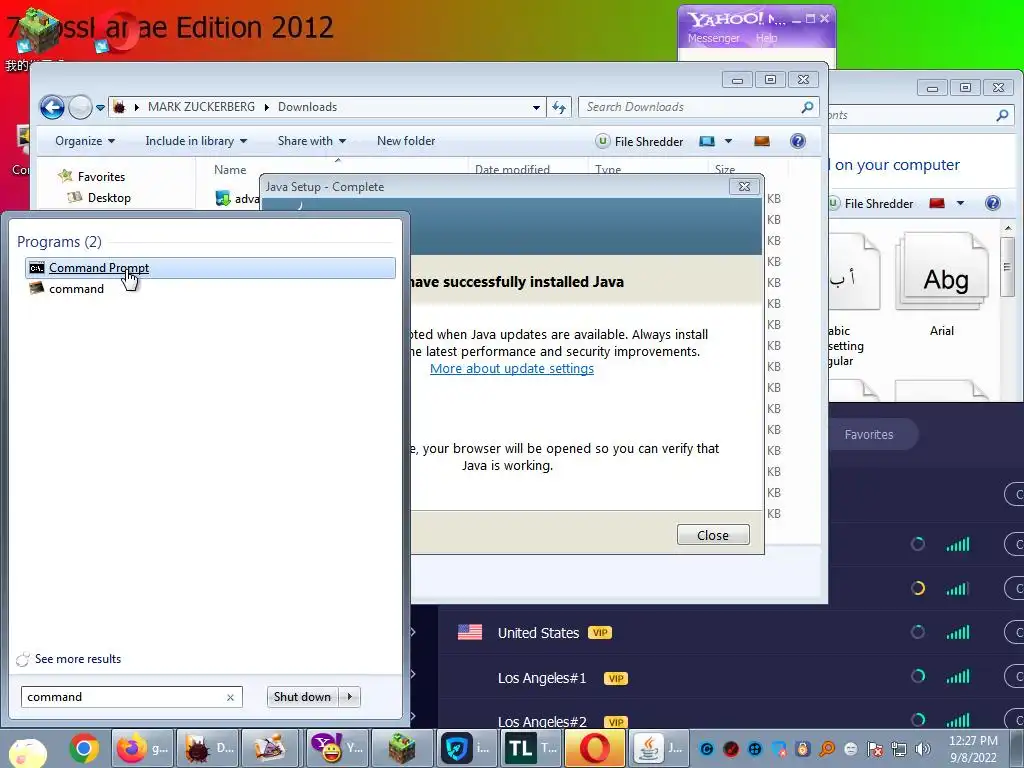Open 'More about update settings' link
Screen dimensions: 1024x768
pos(512,368)
